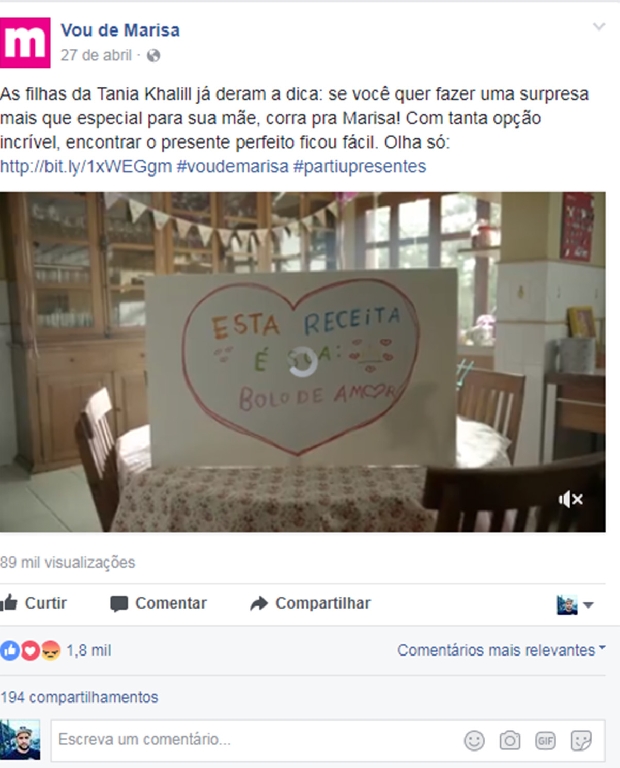This screenshot has height=768, width=620.
Task: Open the 194 compartilhamentos link
Action: 79,697
